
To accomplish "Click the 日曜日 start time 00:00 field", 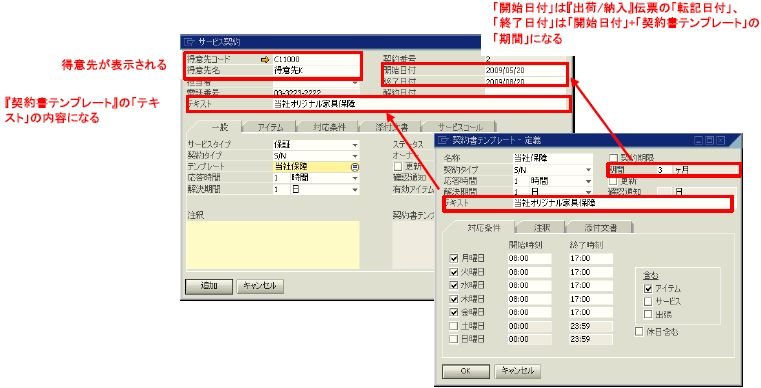I will pyautogui.click(x=529, y=339).
